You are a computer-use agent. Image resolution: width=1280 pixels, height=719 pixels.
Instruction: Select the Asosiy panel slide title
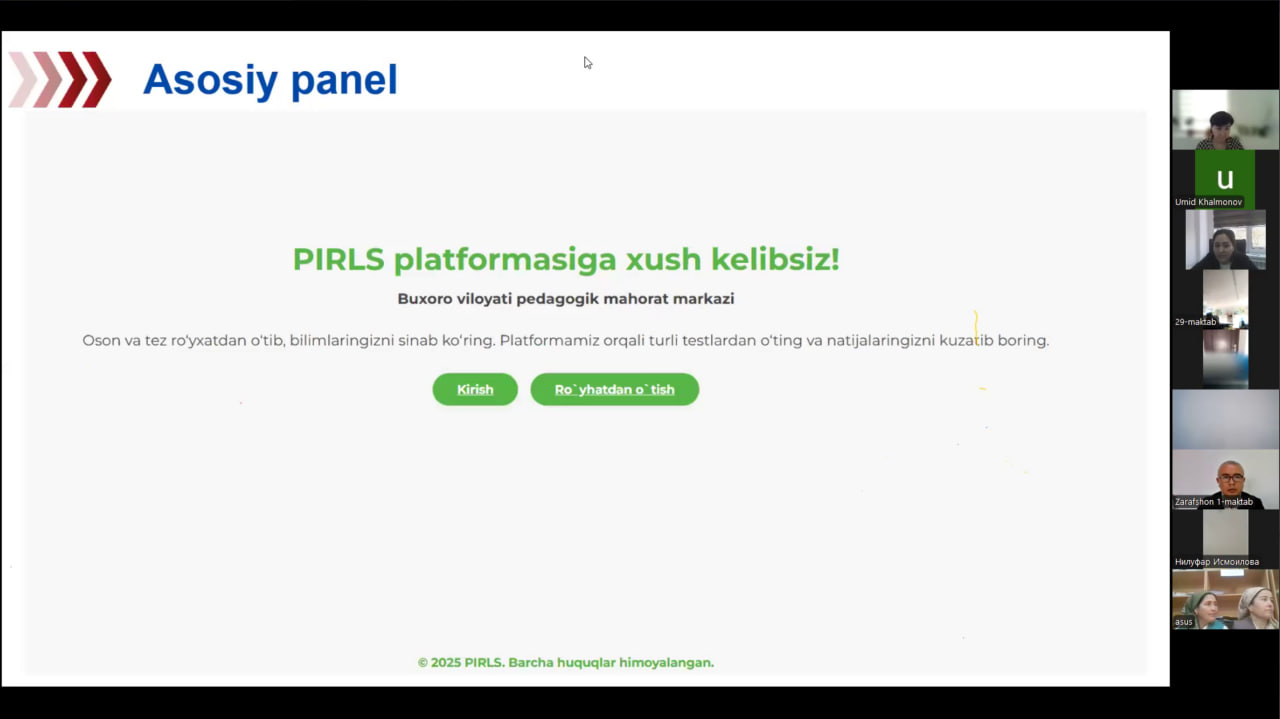click(x=270, y=80)
